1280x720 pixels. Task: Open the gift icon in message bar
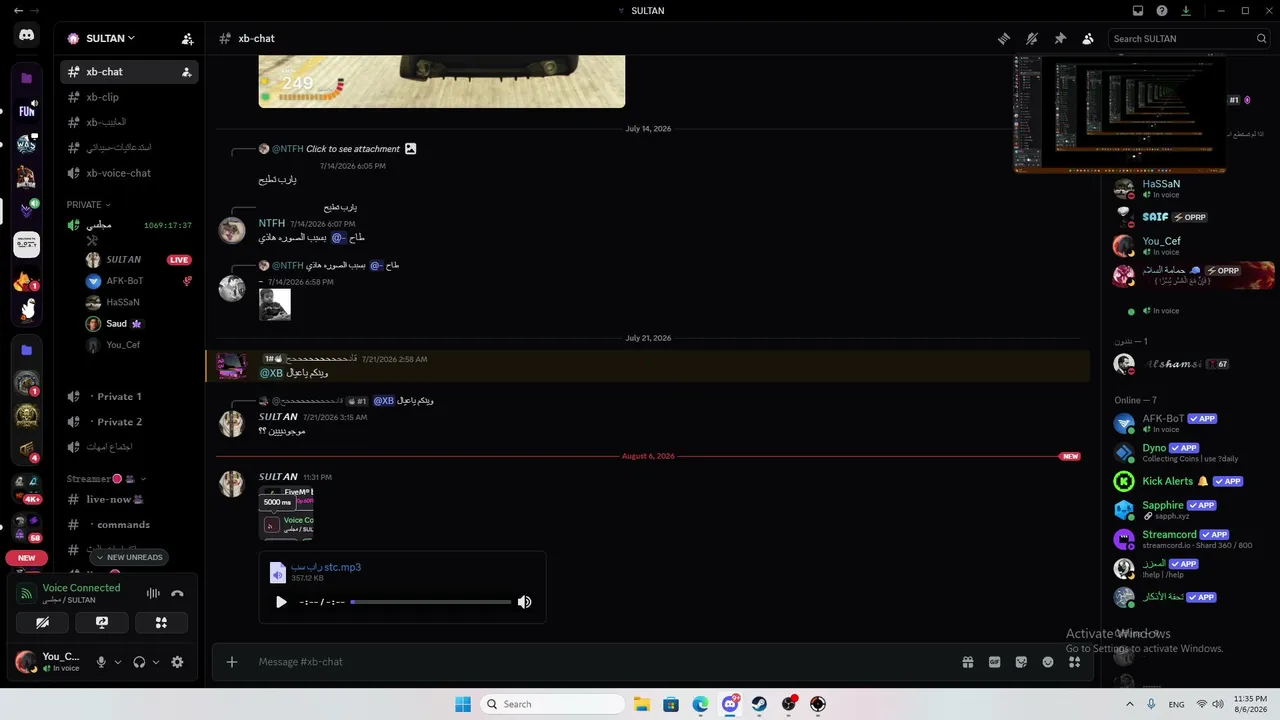(968, 662)
